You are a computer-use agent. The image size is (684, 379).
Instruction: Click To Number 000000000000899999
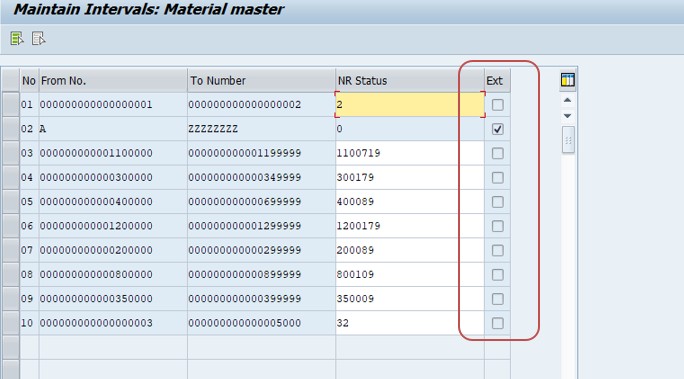262,275
